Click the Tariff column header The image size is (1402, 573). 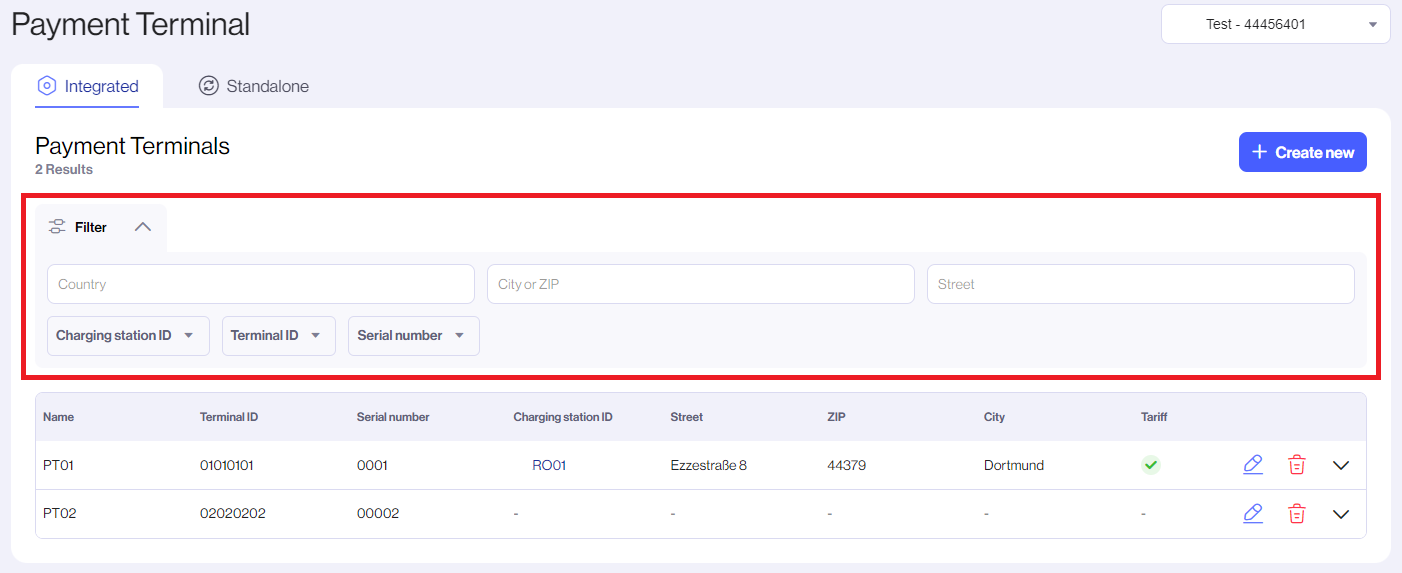tap(1154, 417)
